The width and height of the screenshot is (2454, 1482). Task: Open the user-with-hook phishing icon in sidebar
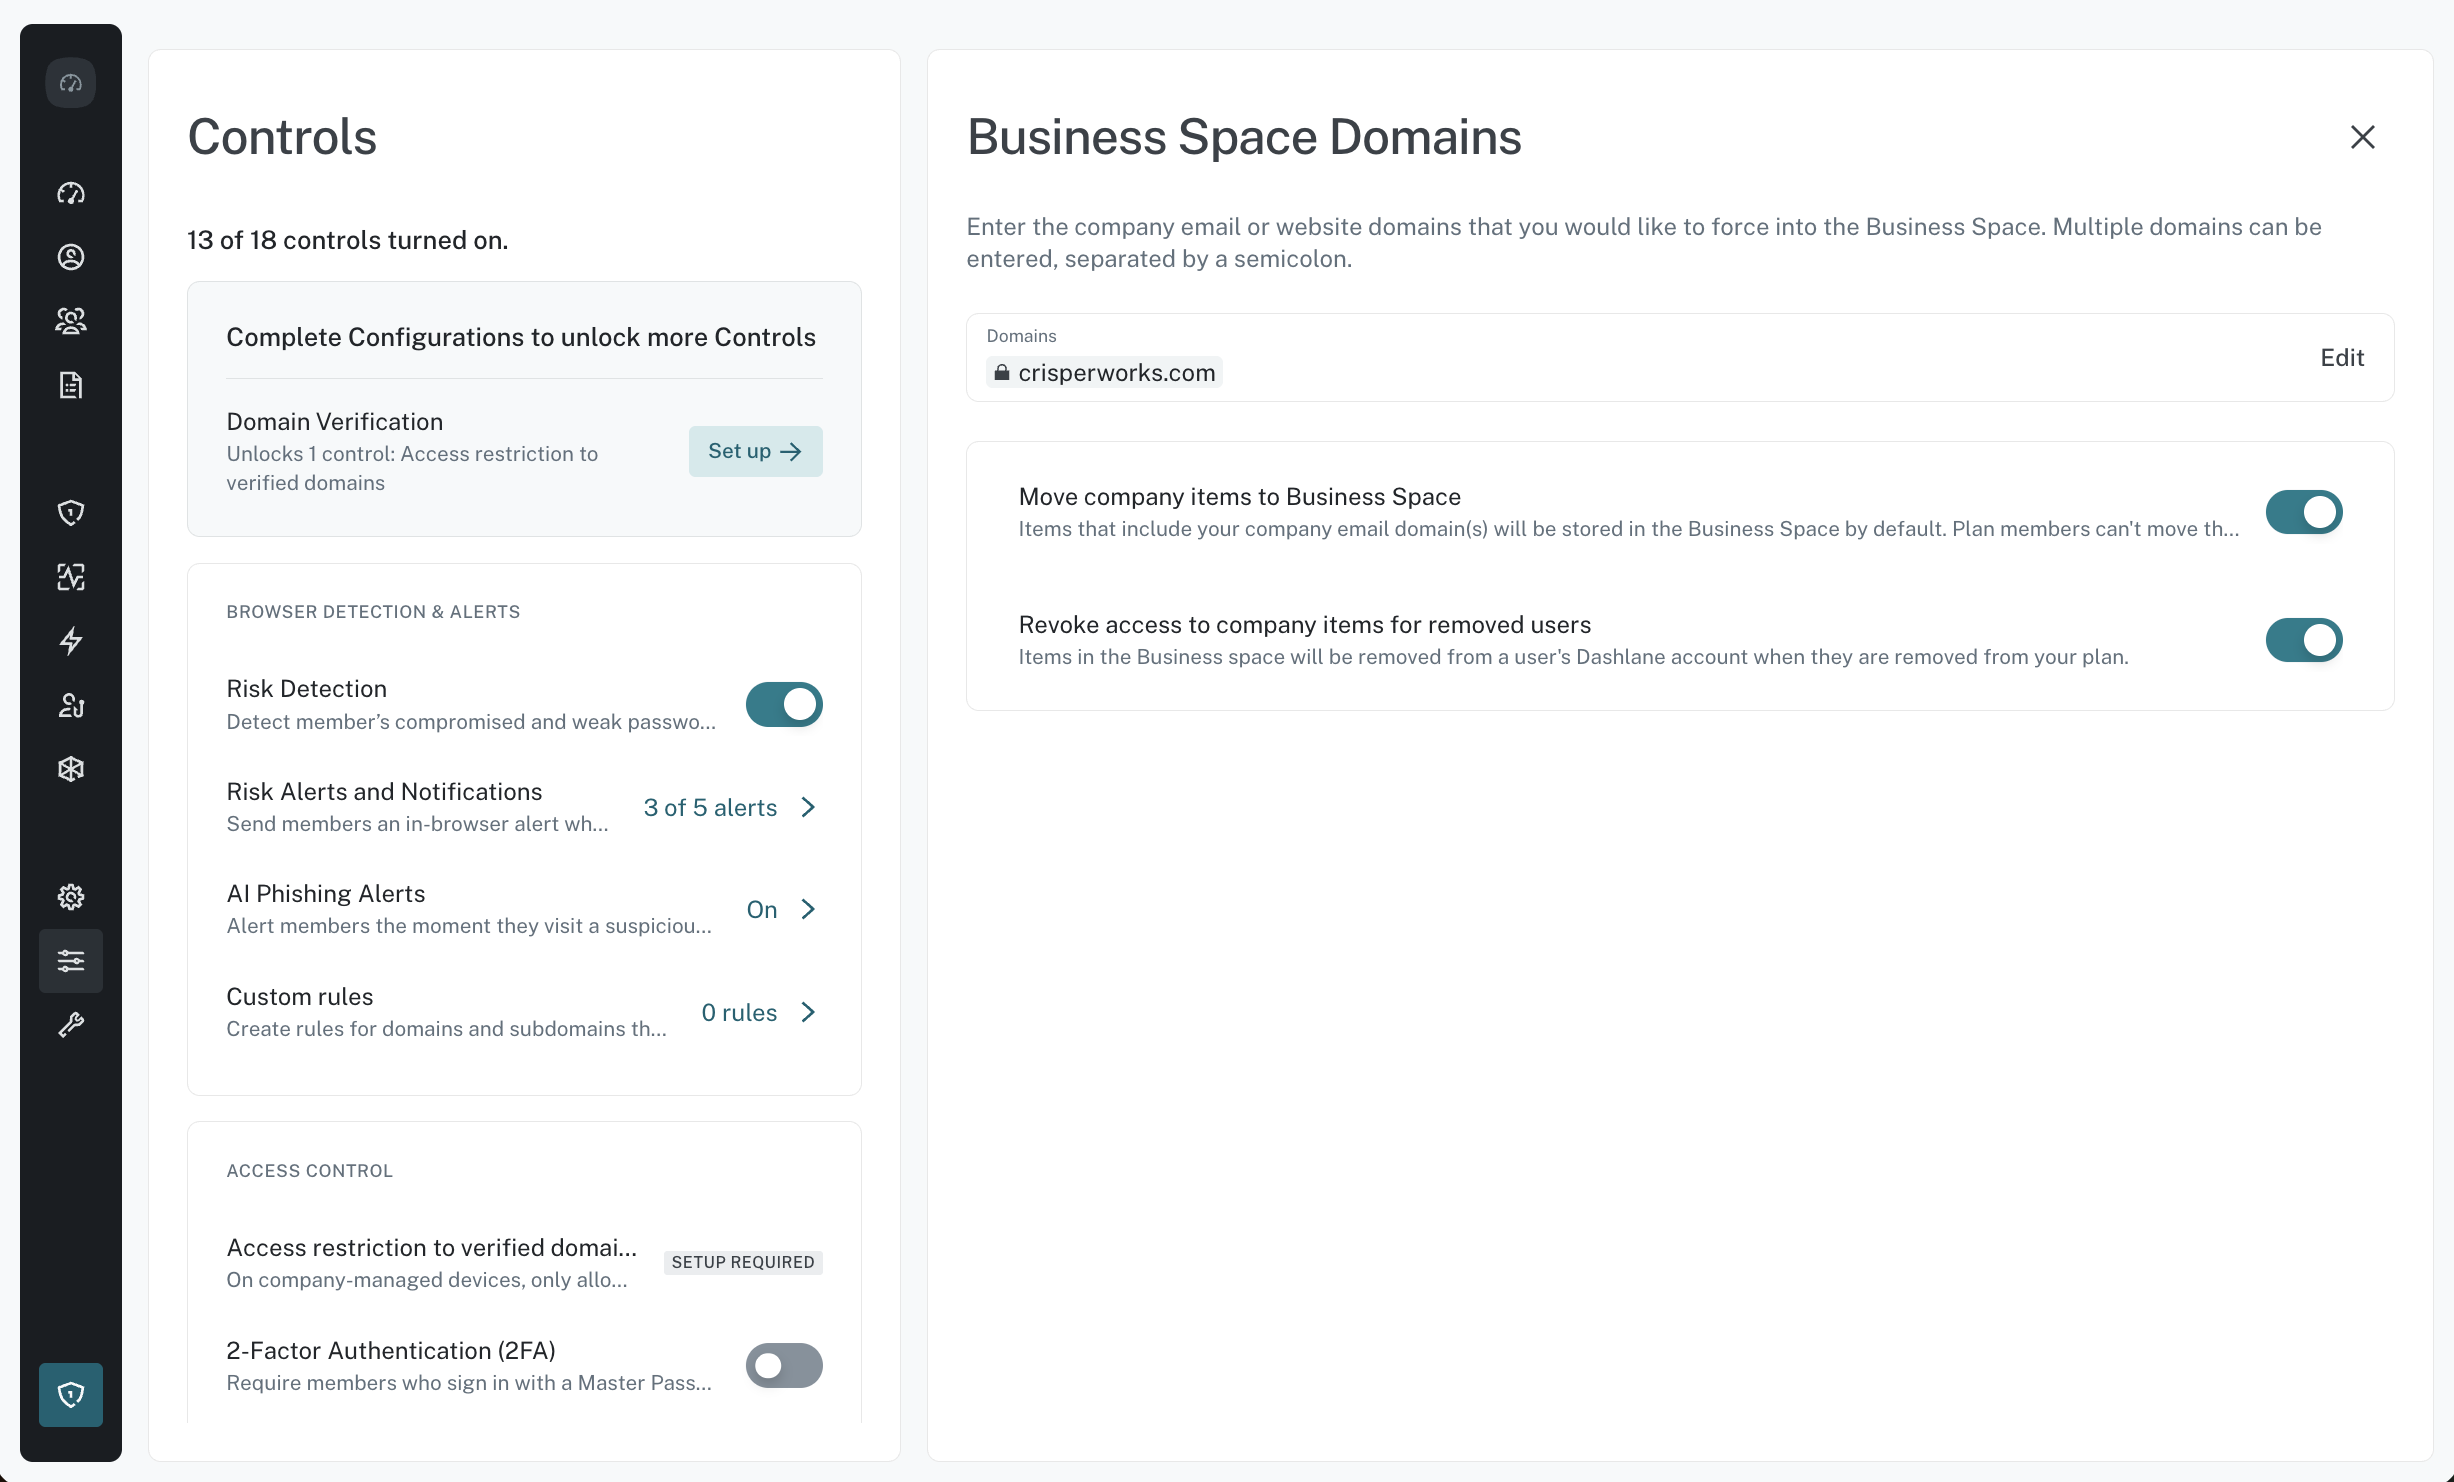click(71, 705)
